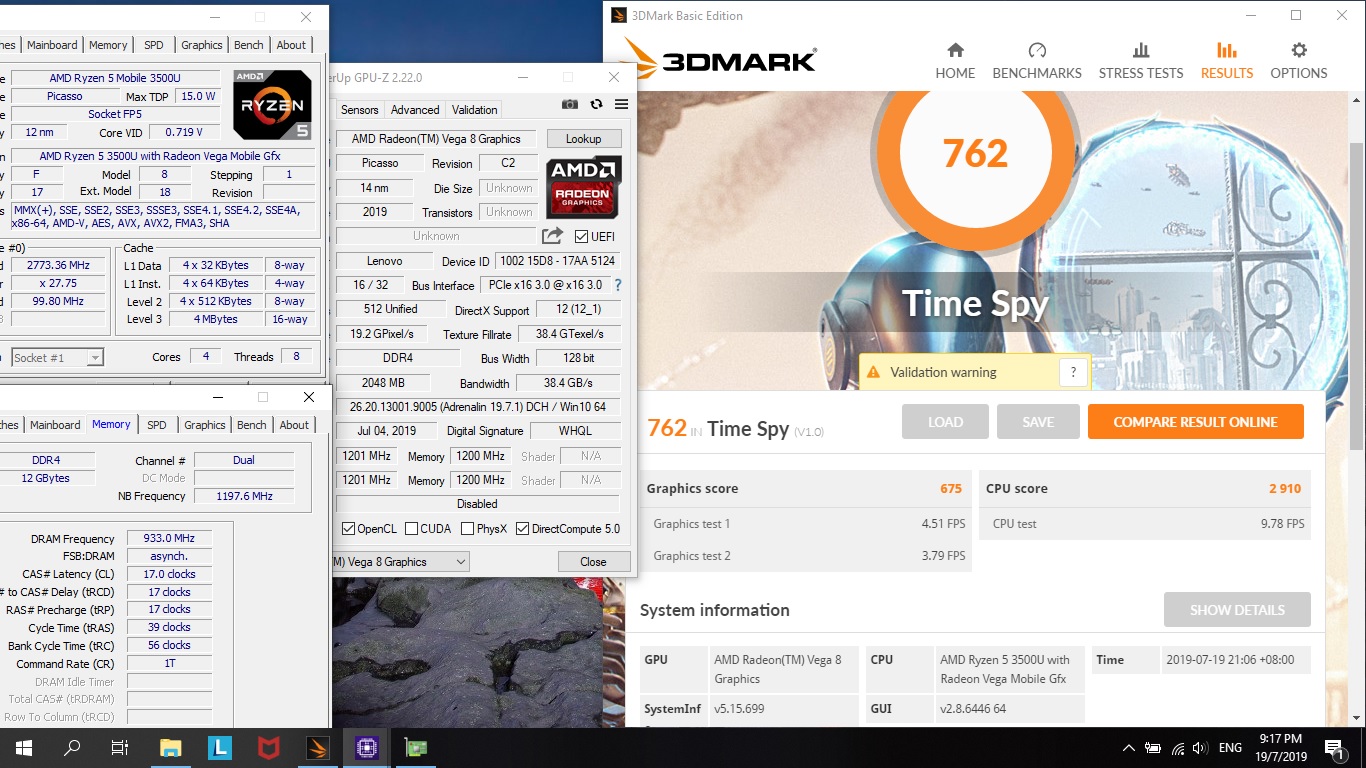Click the Ryzen 5 logo in CPU-Z
Screen dimensions: 1366x768
(x=272, y=104)
